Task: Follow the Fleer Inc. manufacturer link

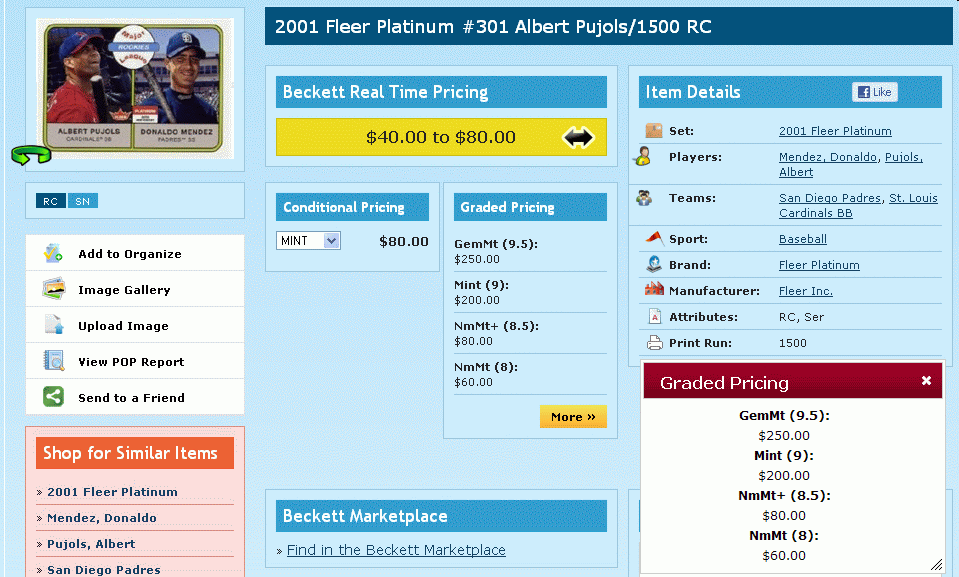Action: coord(805,291)
